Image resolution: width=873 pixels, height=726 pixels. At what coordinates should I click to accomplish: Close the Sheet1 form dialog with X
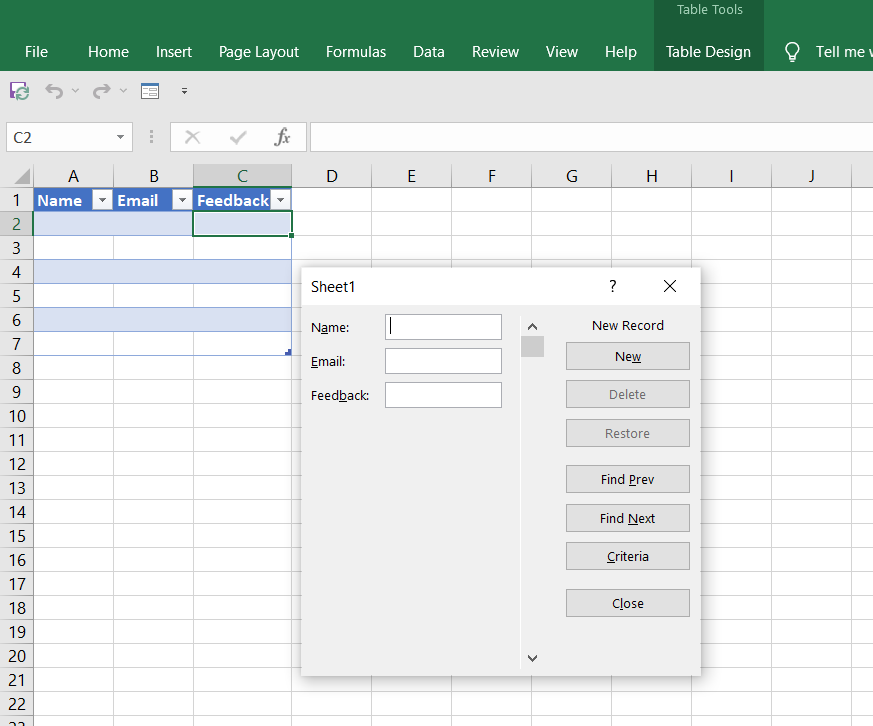pos(670,286)
